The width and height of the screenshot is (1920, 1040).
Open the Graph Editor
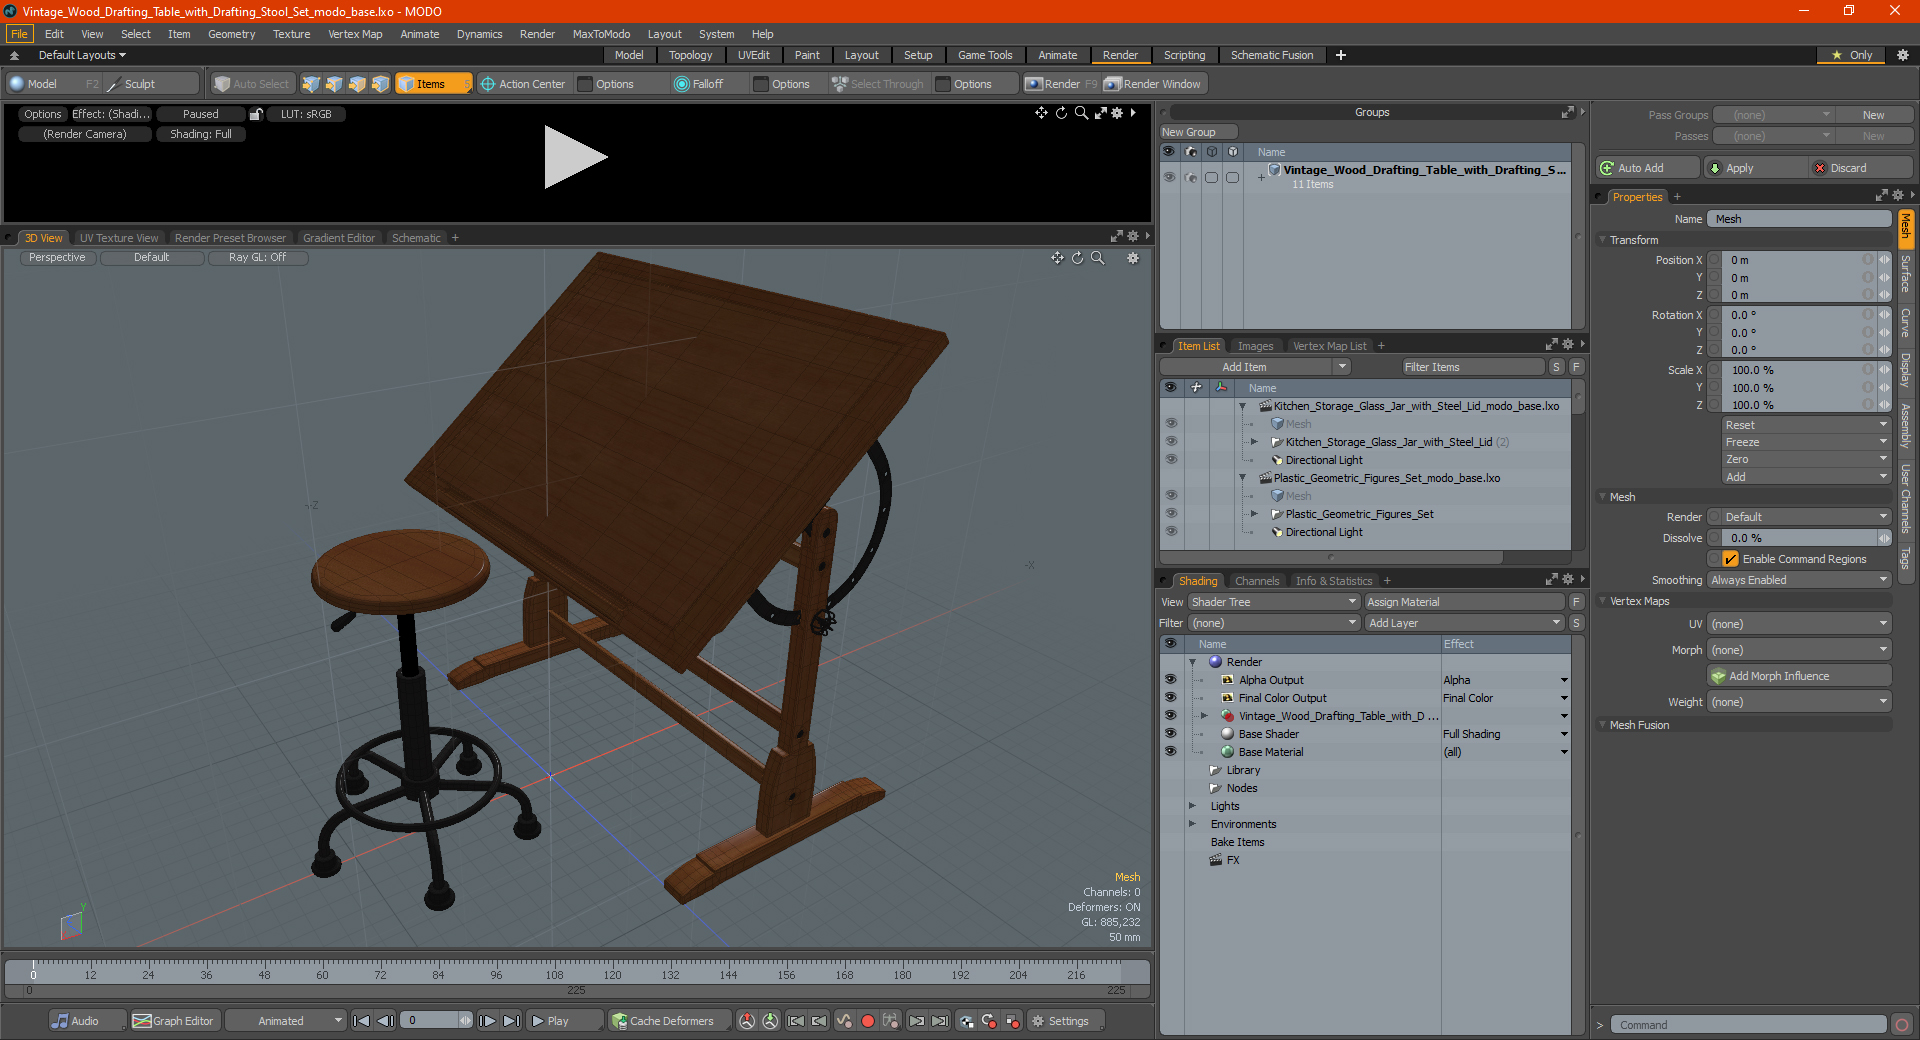[x=174, y=1021]
